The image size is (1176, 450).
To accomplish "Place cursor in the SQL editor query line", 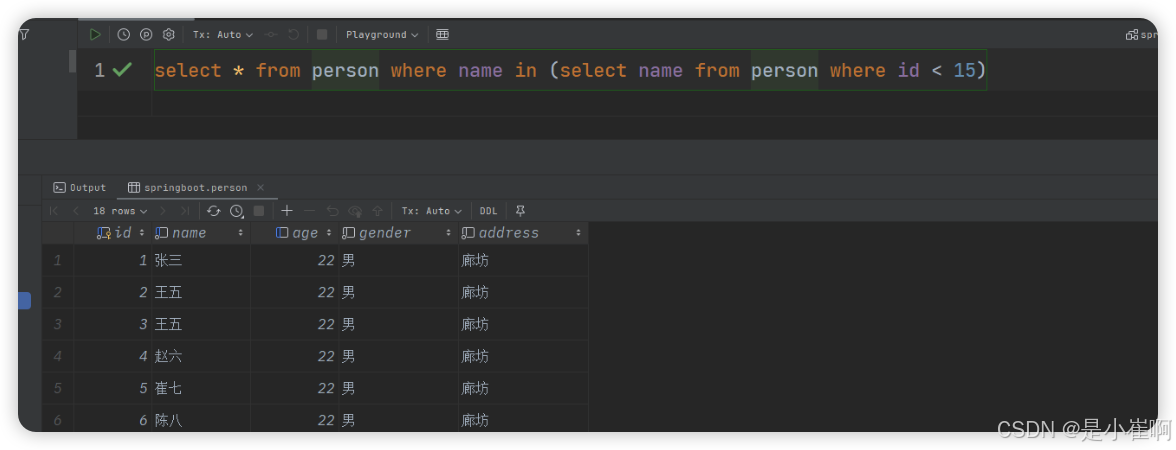I will [570, 70].
